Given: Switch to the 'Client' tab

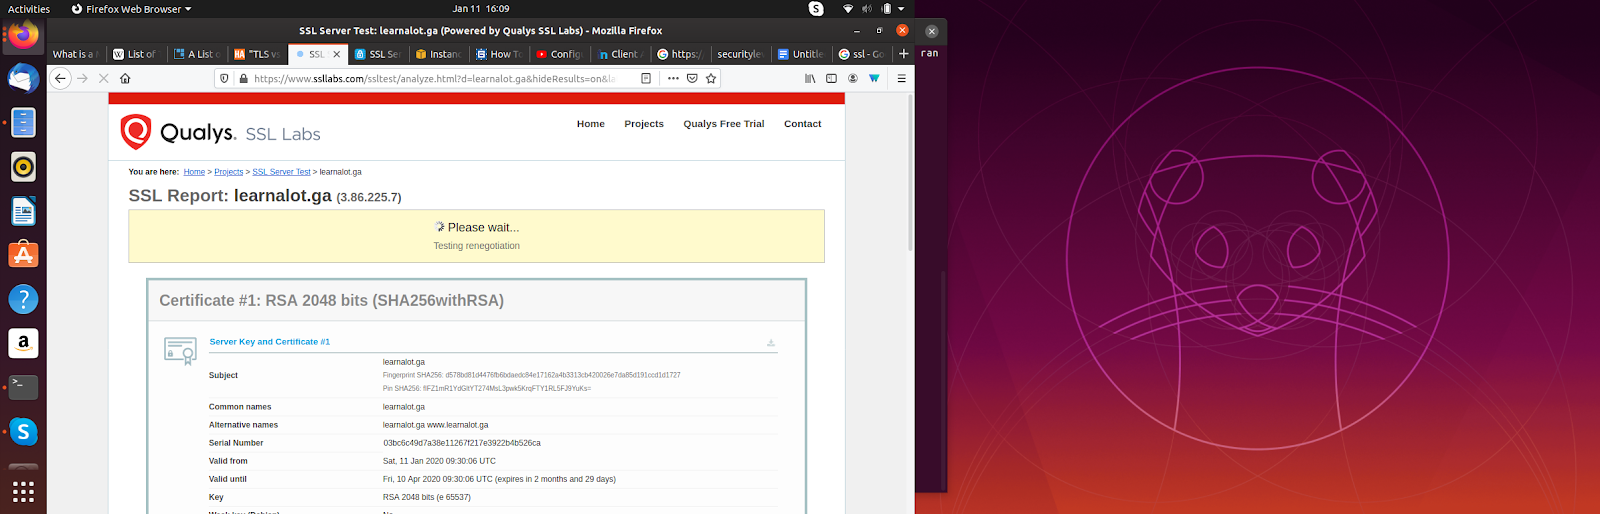Looking at the screenshot, I should click(x=619, y=54).
